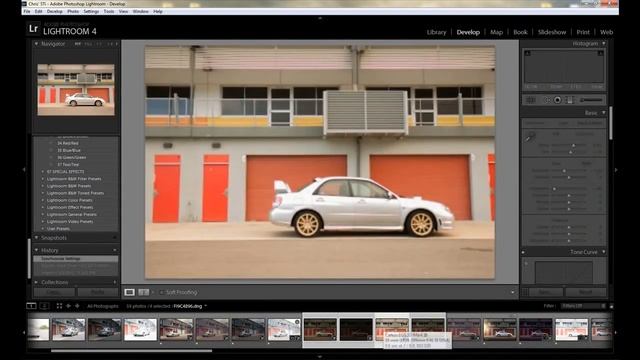Select the Spot Removal tool
The image size is (640, 360).
coord(546,100)
